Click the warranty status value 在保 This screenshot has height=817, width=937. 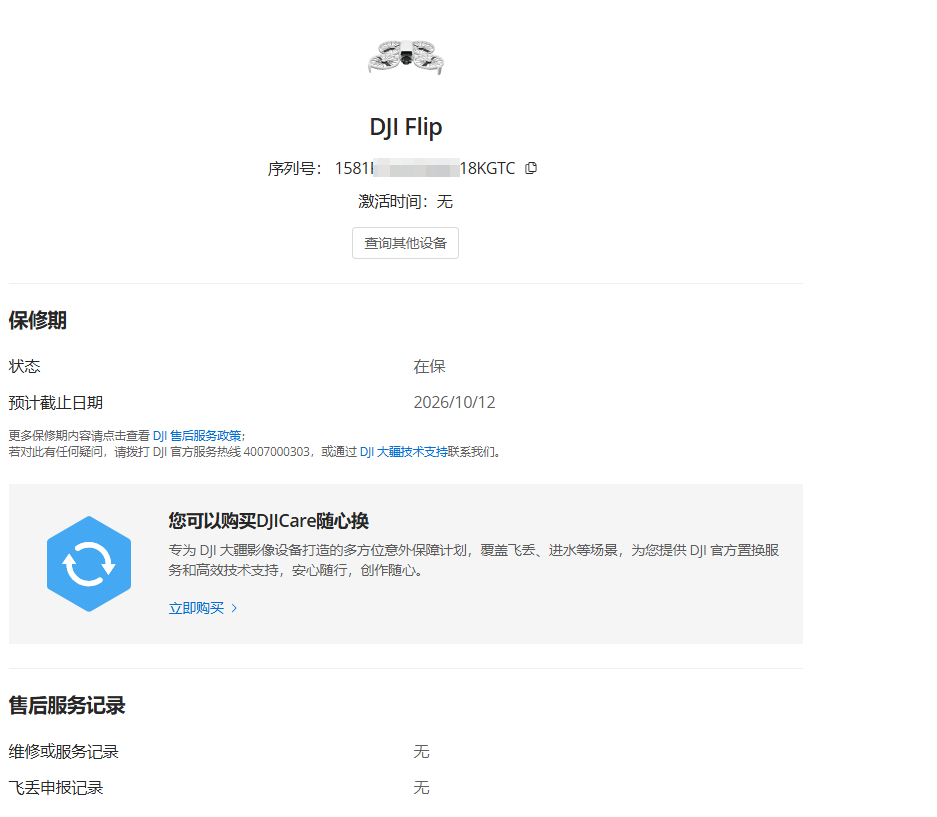429,366
